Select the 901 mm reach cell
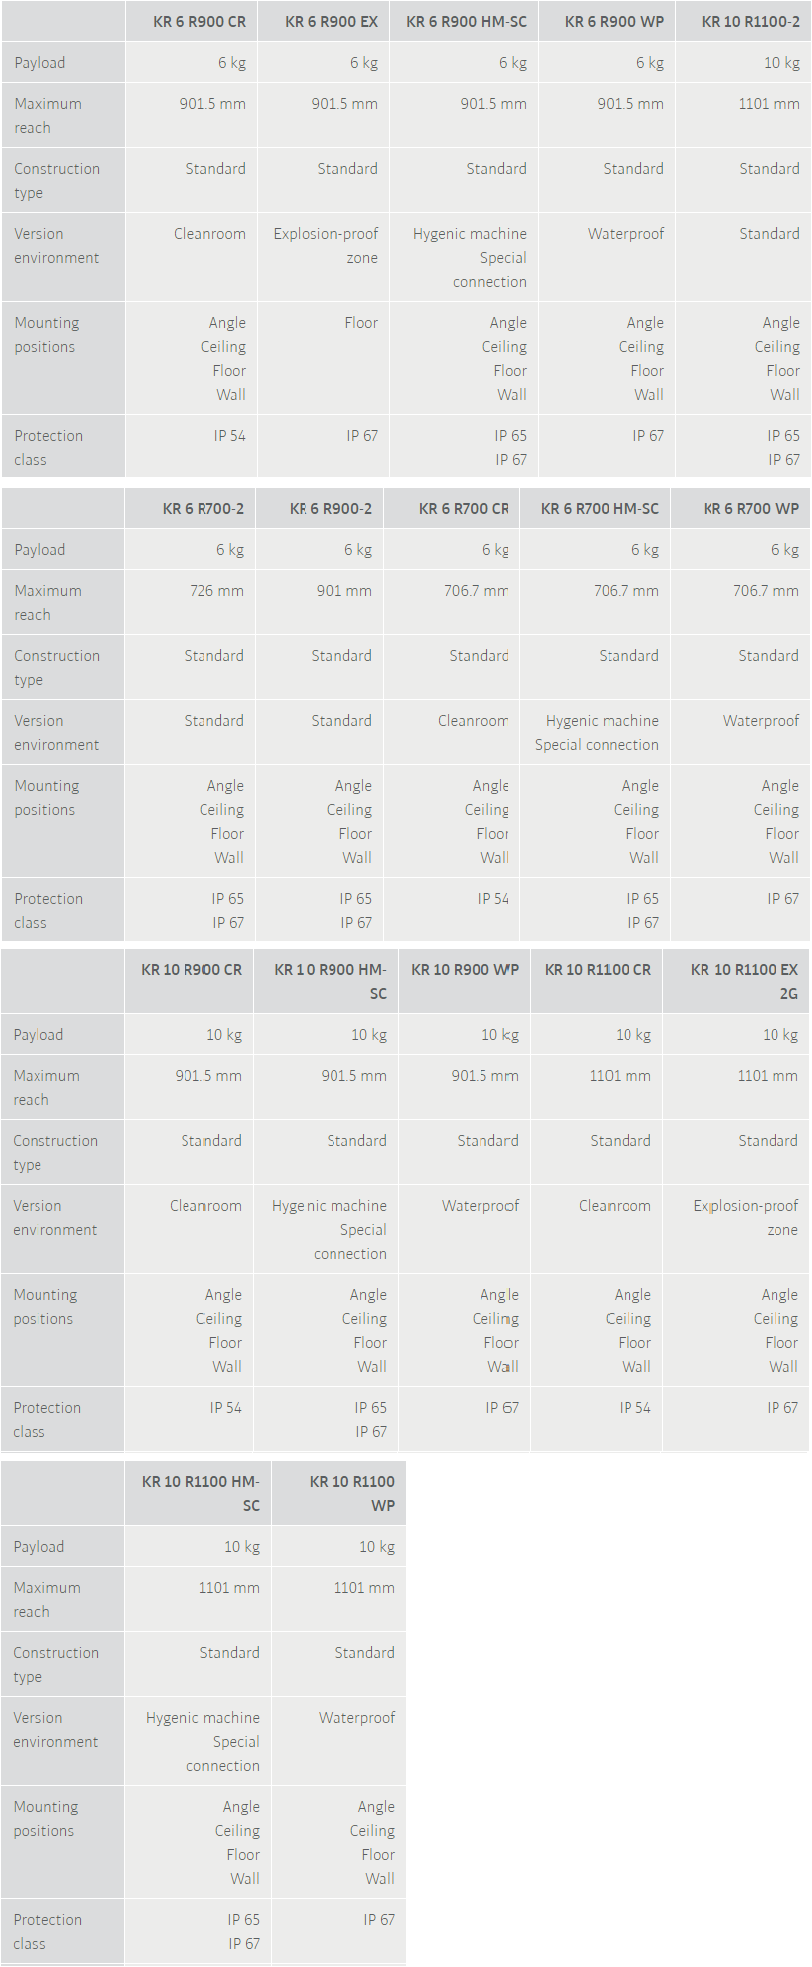The image size is (812, 1967). point(344,591)
